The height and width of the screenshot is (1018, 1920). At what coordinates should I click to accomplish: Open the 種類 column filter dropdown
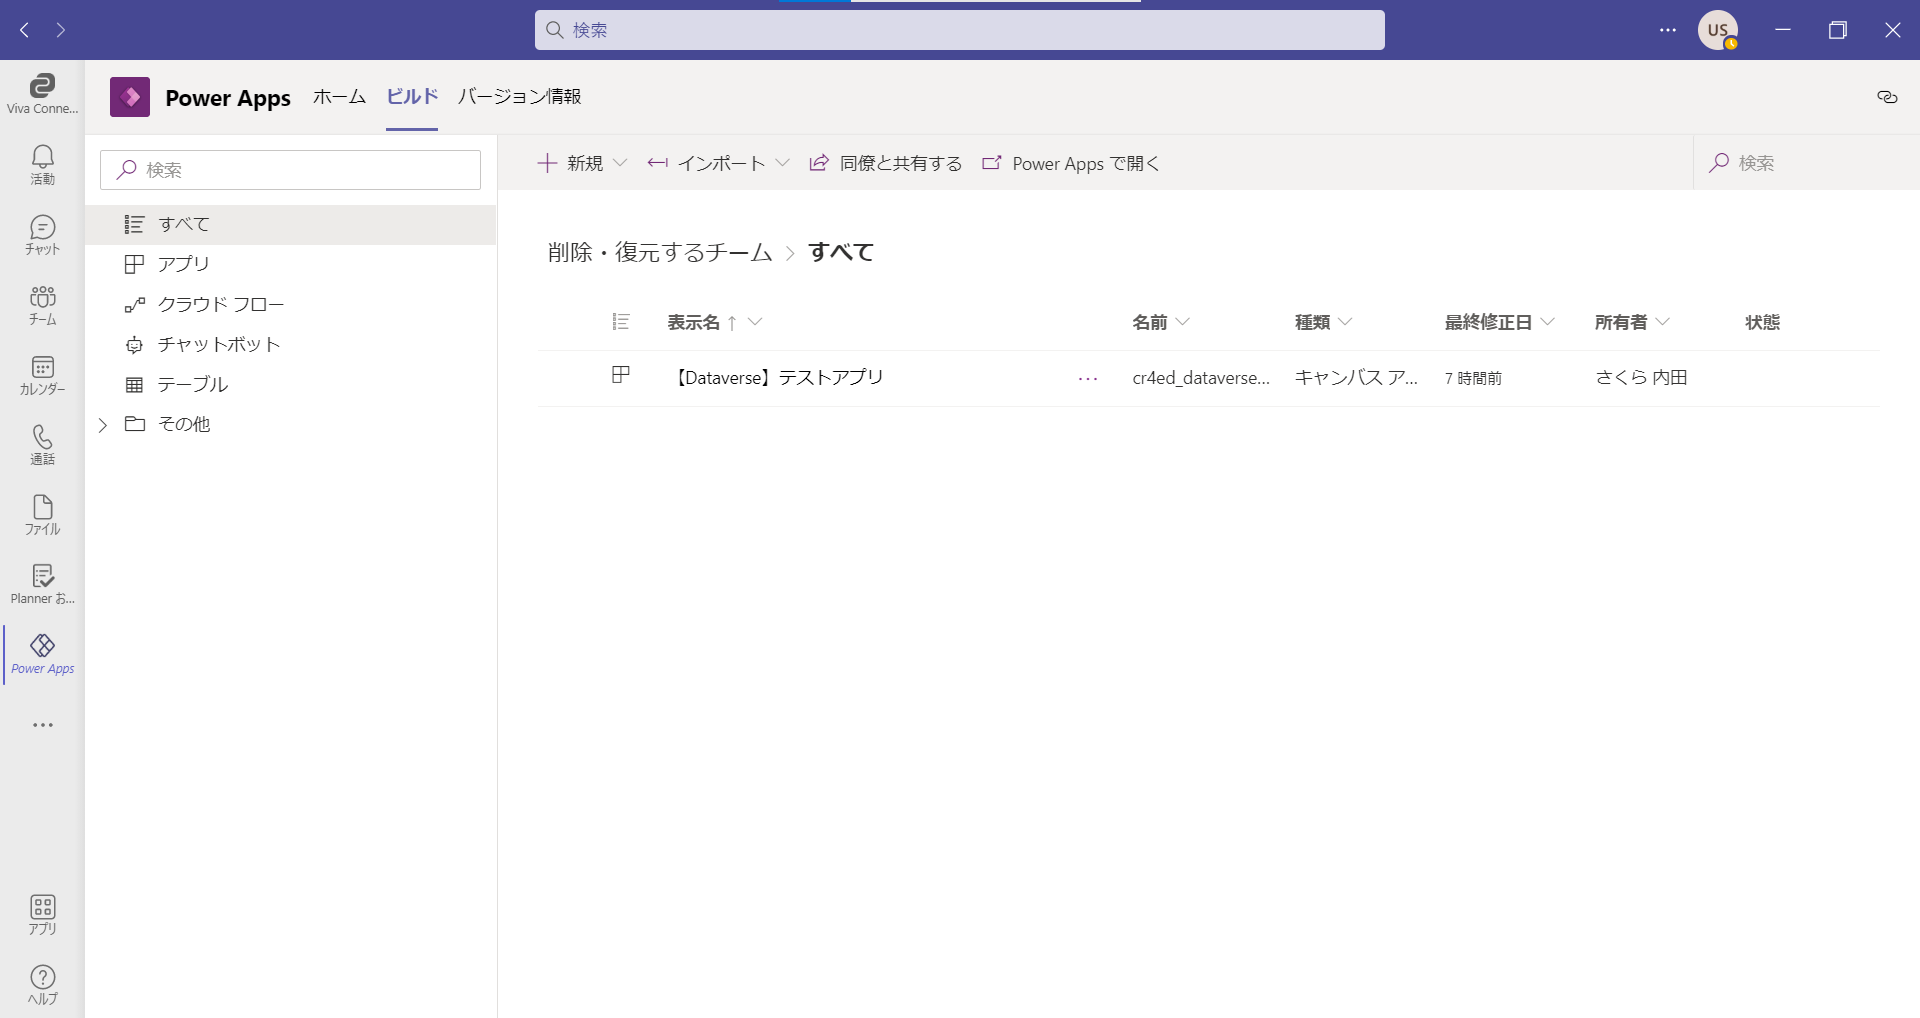pos(1345,322)
